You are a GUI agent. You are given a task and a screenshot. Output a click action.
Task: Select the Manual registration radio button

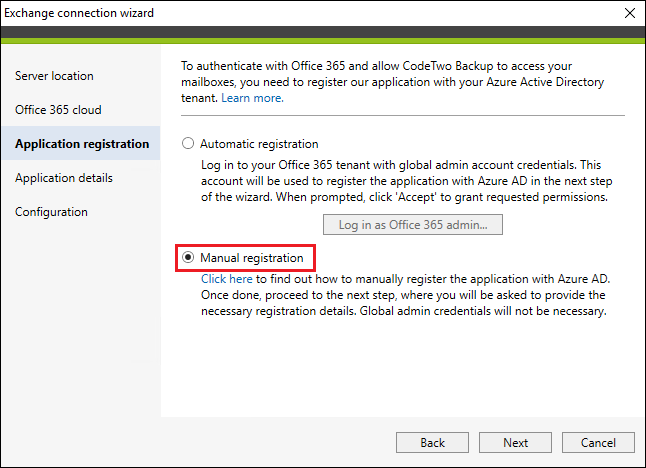click(x=188, y=257)
